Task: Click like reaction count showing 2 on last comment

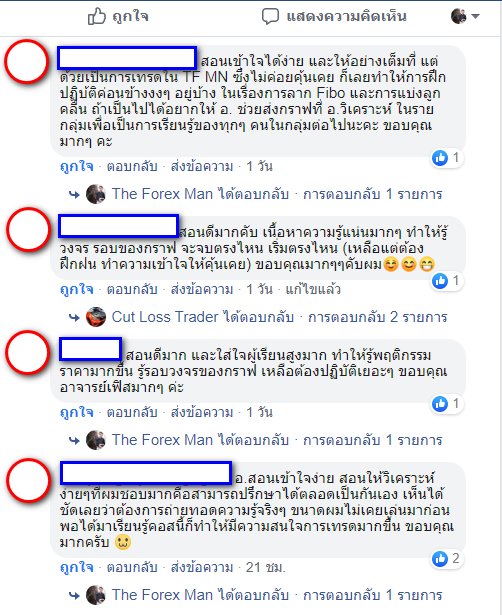Action: point(447,559)
